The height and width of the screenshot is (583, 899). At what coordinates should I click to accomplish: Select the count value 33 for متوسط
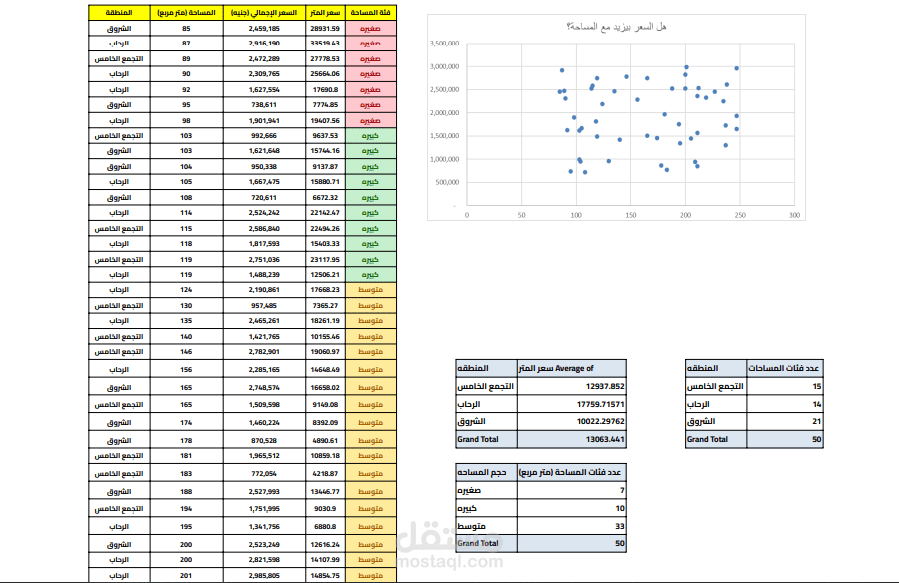(572, 526)
